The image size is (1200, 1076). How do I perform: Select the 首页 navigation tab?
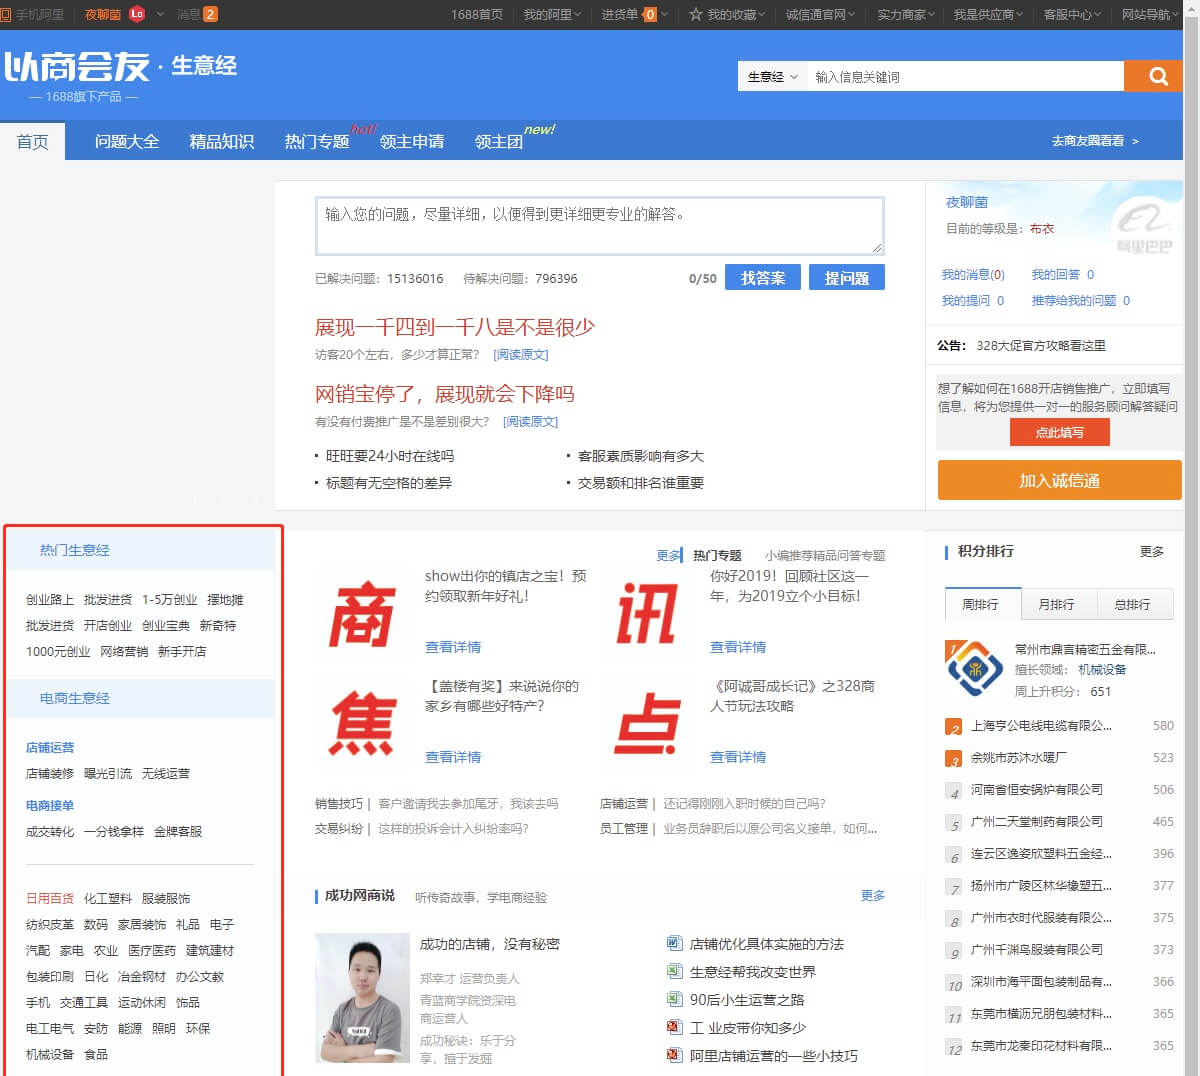coord(33,141)
